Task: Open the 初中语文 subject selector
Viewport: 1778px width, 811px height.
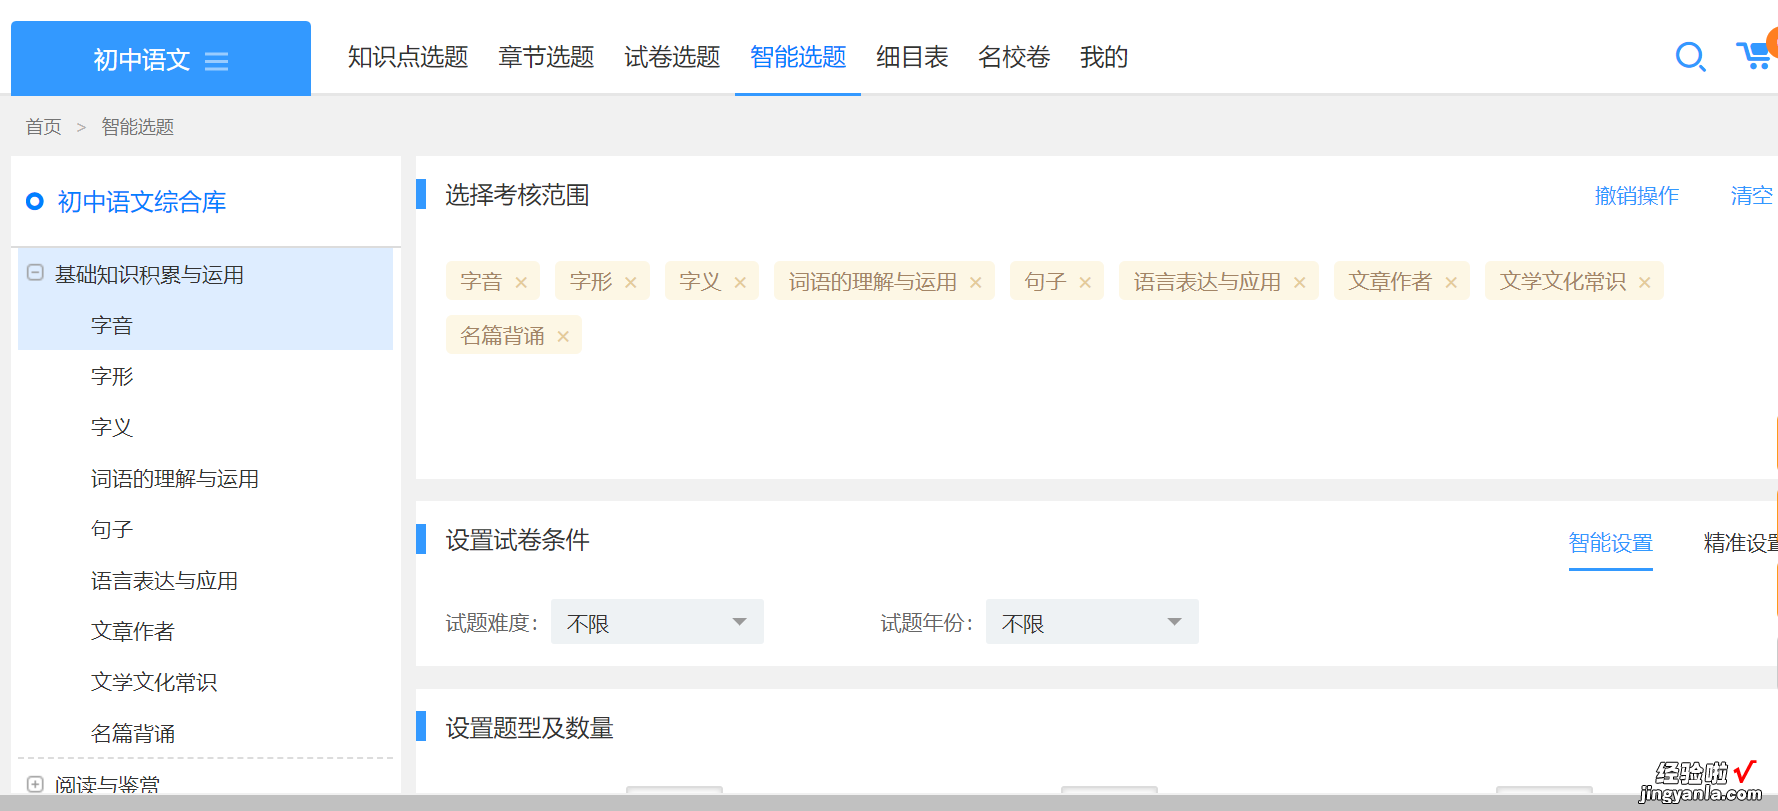Action: [161, 59]
